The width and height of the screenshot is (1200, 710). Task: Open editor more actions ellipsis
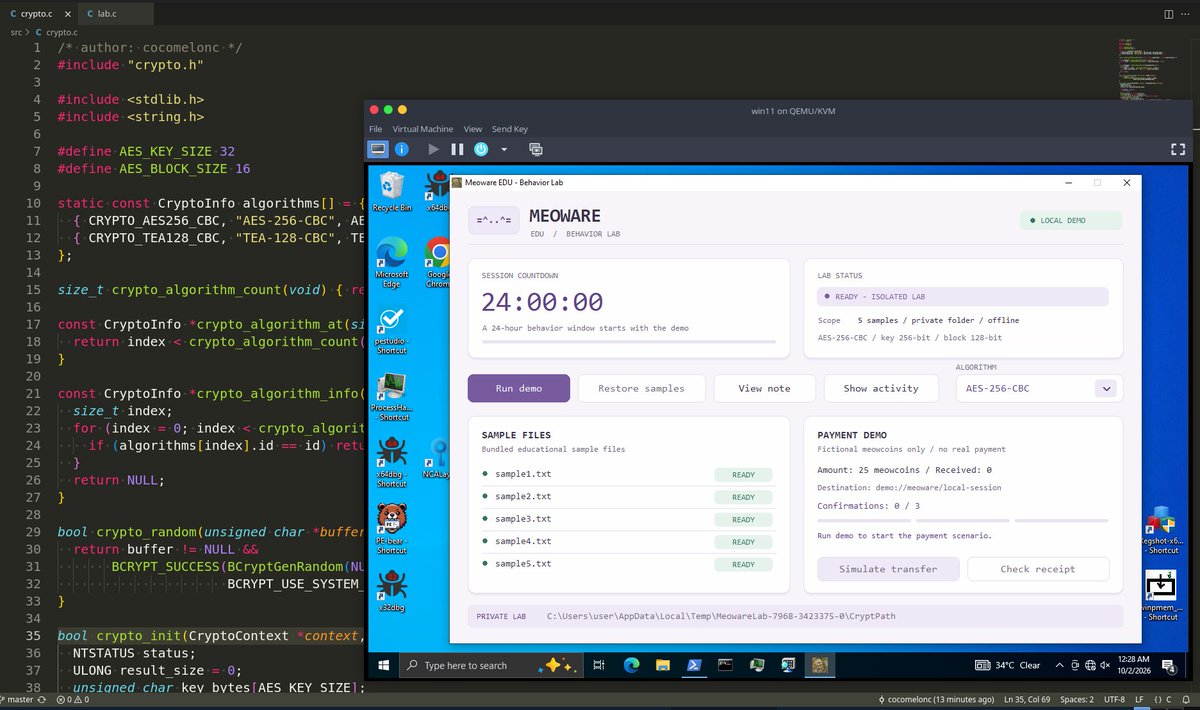point(1187,15)
